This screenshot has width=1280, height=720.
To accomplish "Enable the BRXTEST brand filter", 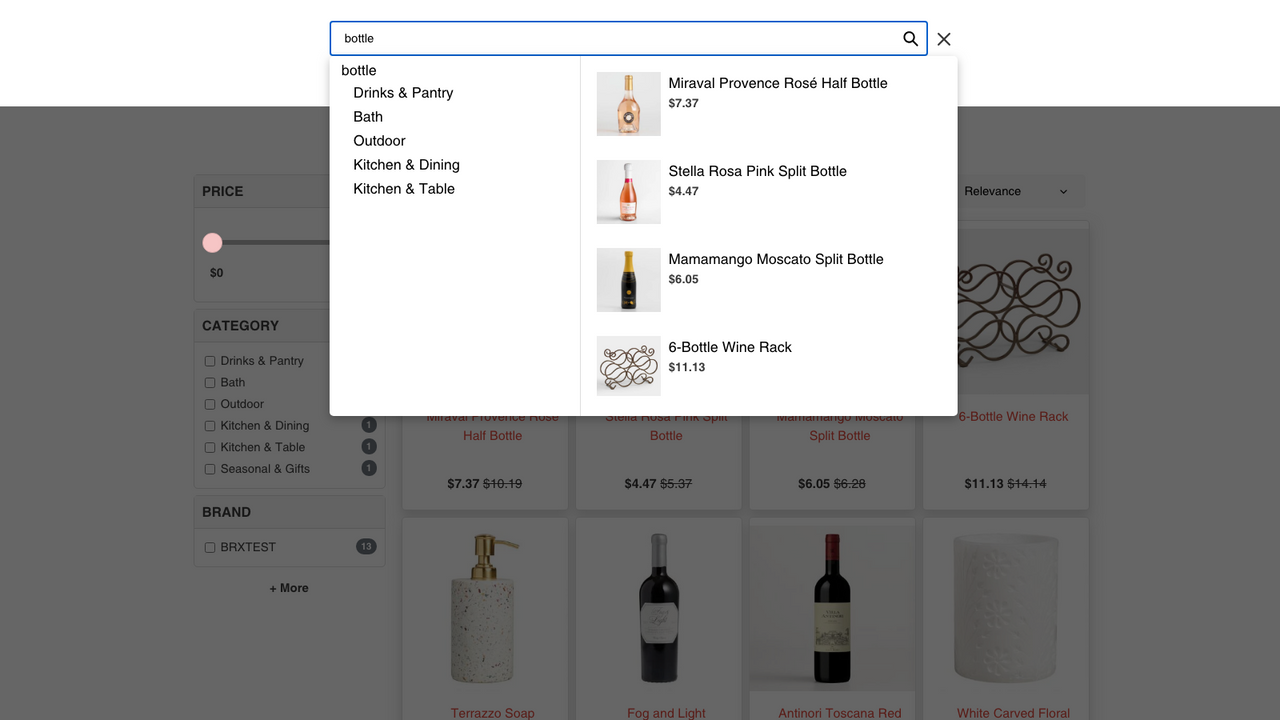I will [209, 547].
